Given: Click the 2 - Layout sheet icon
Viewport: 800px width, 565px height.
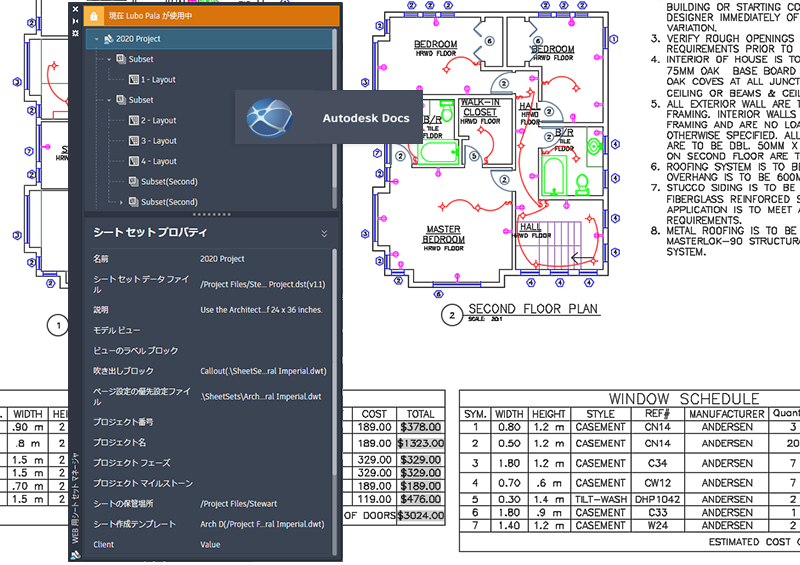Looking at the screenshot, I should coord(134,120).
